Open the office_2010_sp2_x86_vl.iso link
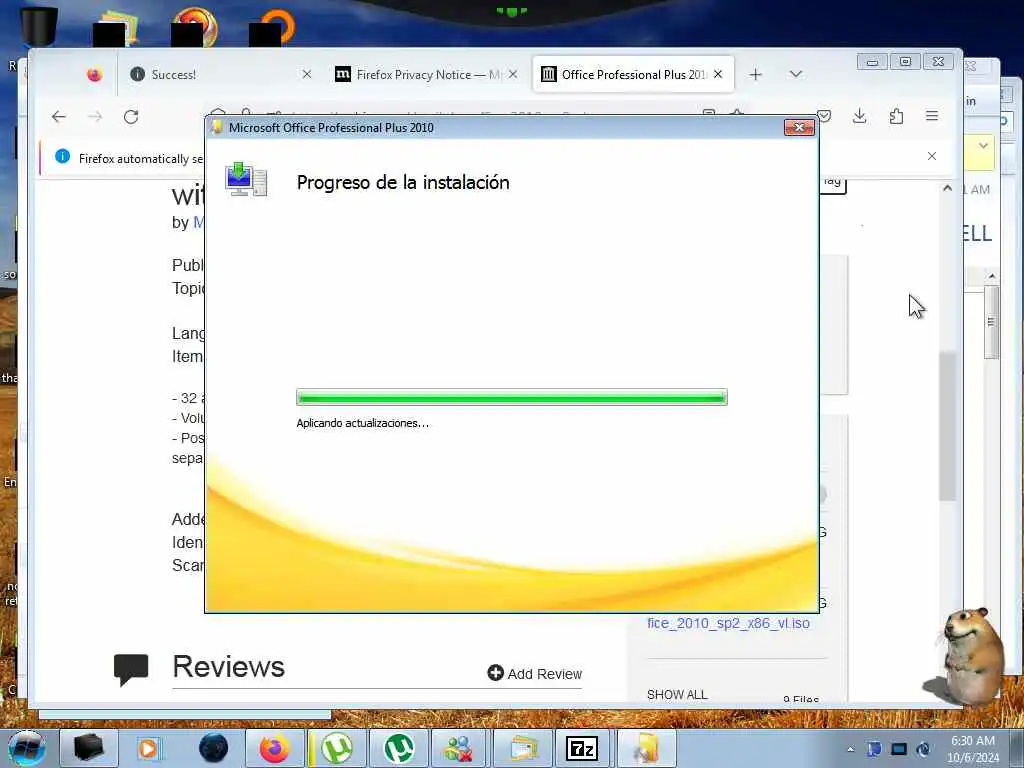Image resolution: width=1024 pixels, height=768 pixels. [x=728, y=623]
